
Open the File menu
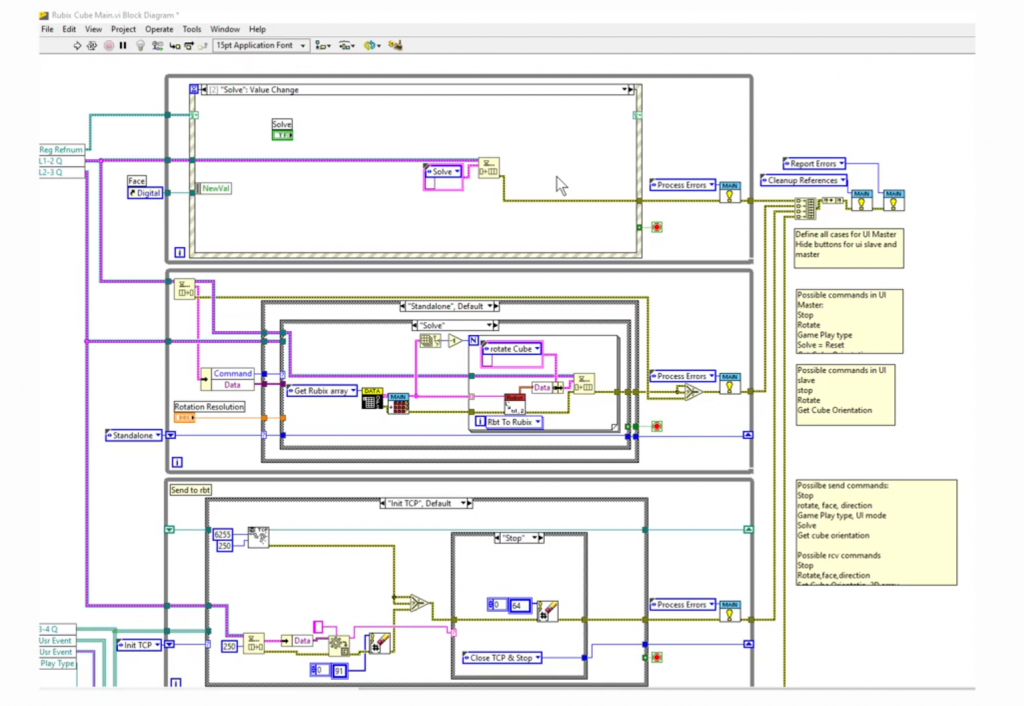(48, 29)
